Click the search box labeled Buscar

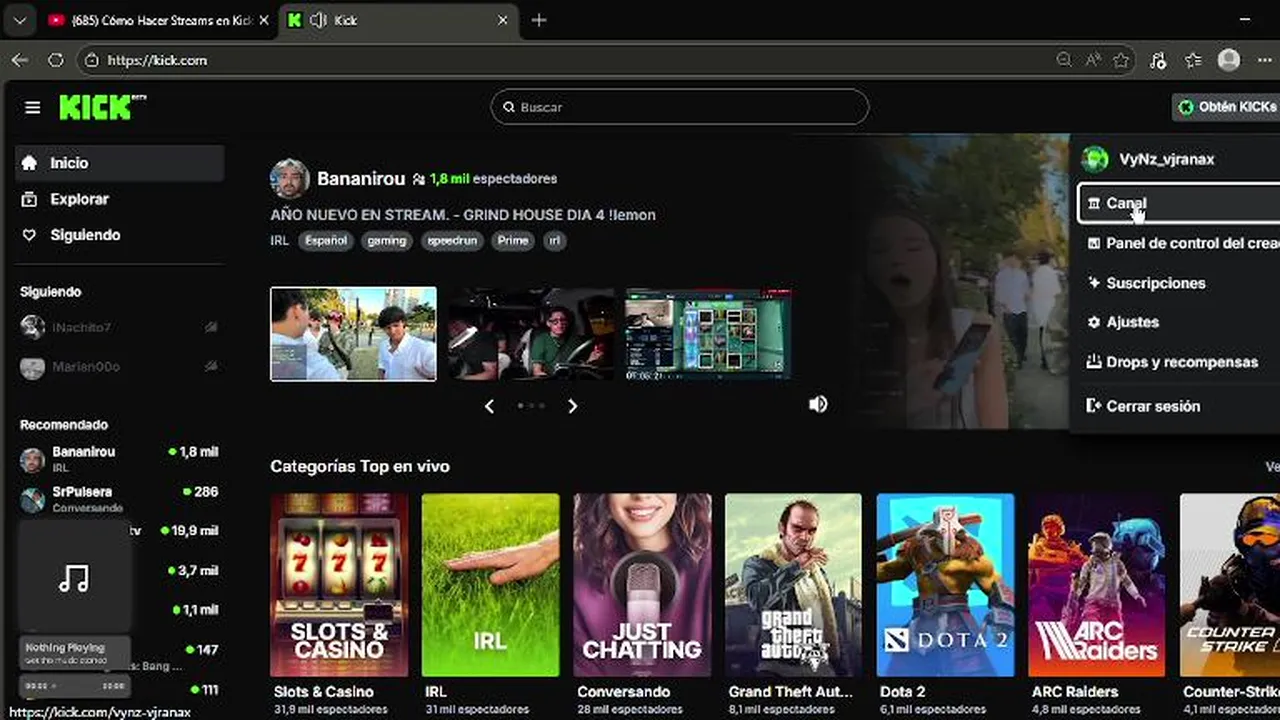click(680, 107)
